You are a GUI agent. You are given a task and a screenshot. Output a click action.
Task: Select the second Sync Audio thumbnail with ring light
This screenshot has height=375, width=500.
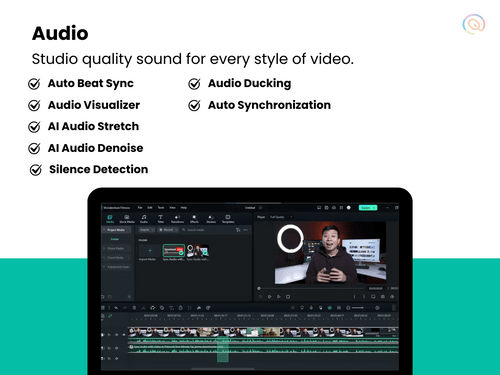click(x=198, y=251)
